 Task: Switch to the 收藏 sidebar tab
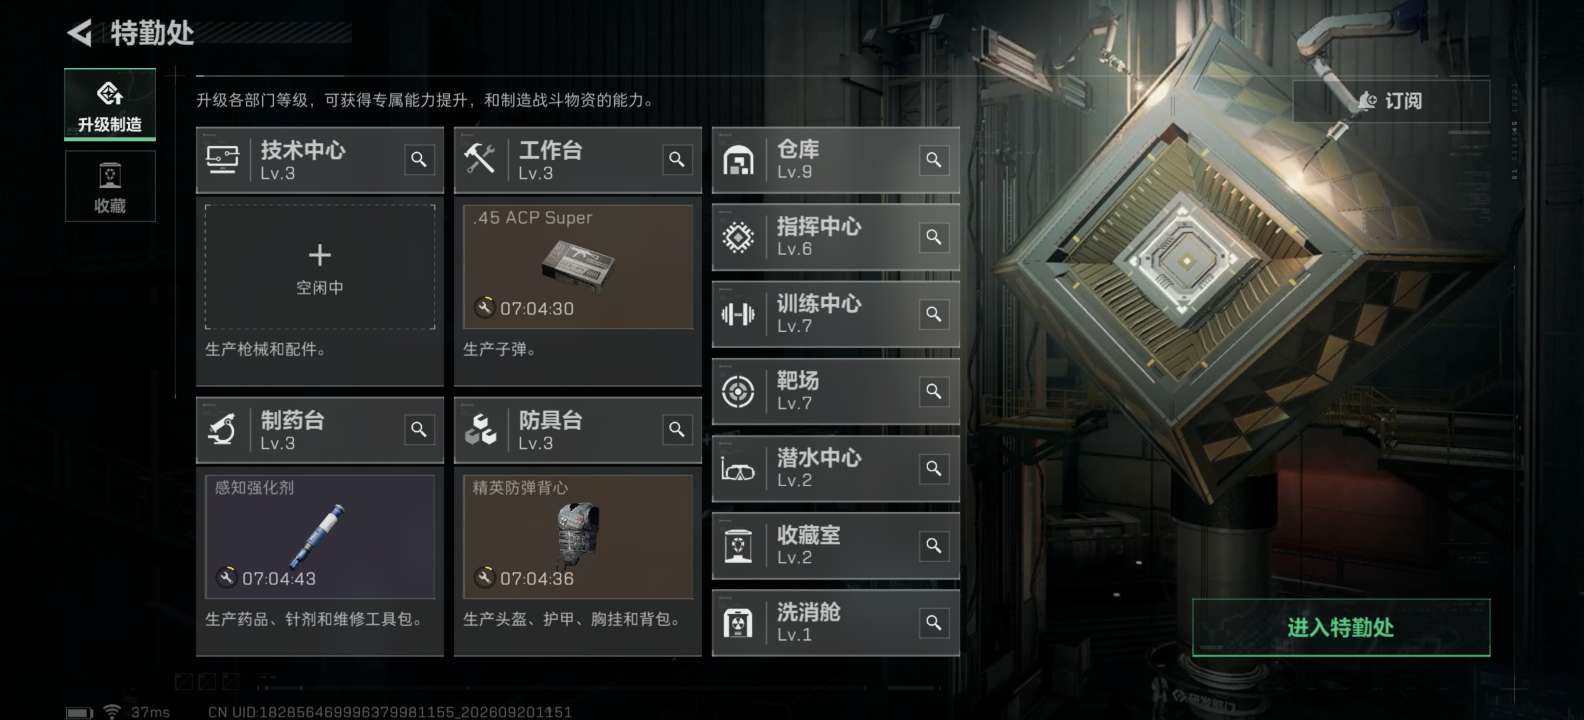click(110, 186)
